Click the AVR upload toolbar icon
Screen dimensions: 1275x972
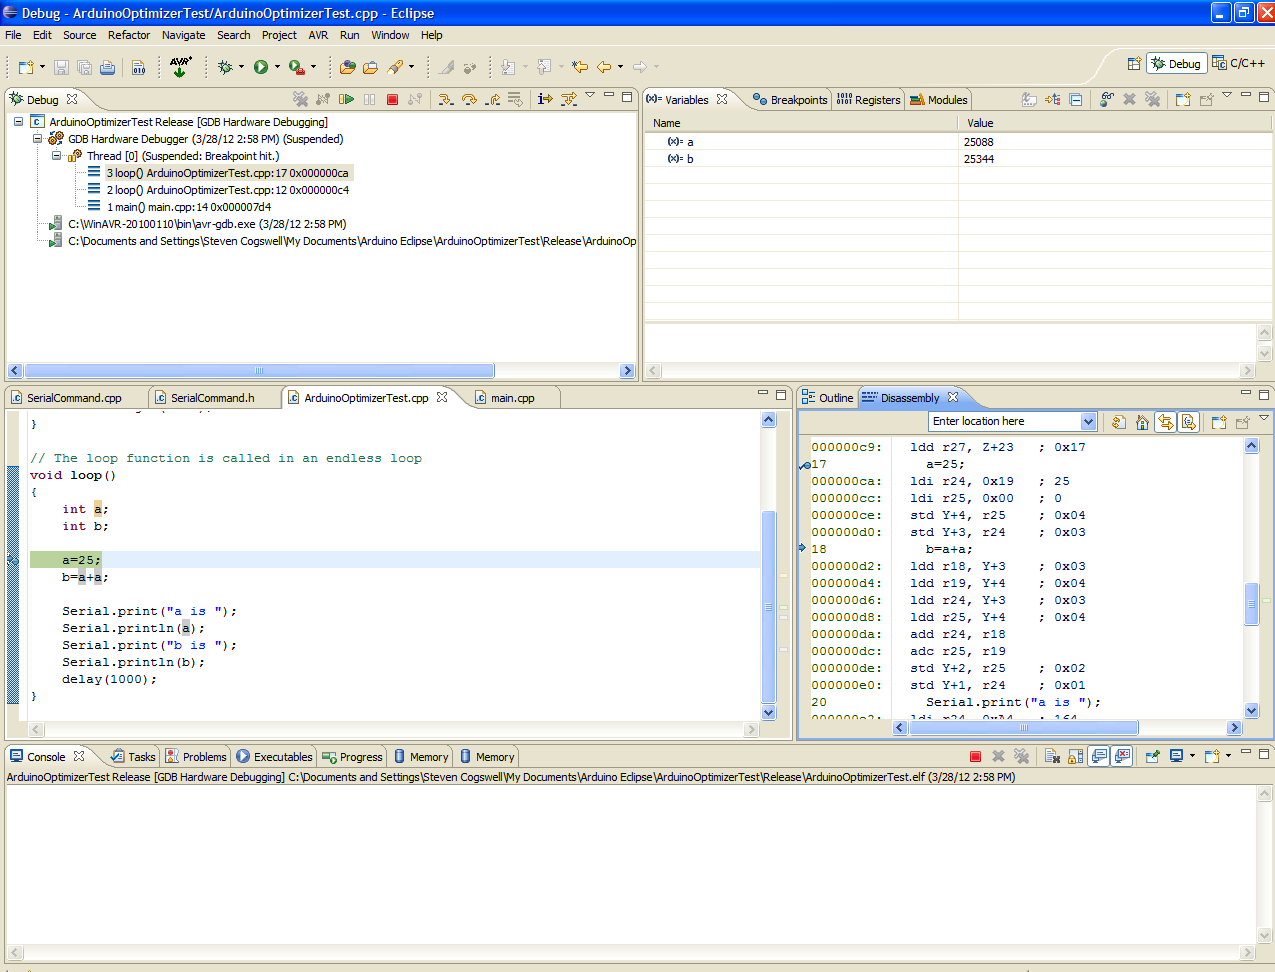pos(180,67)
